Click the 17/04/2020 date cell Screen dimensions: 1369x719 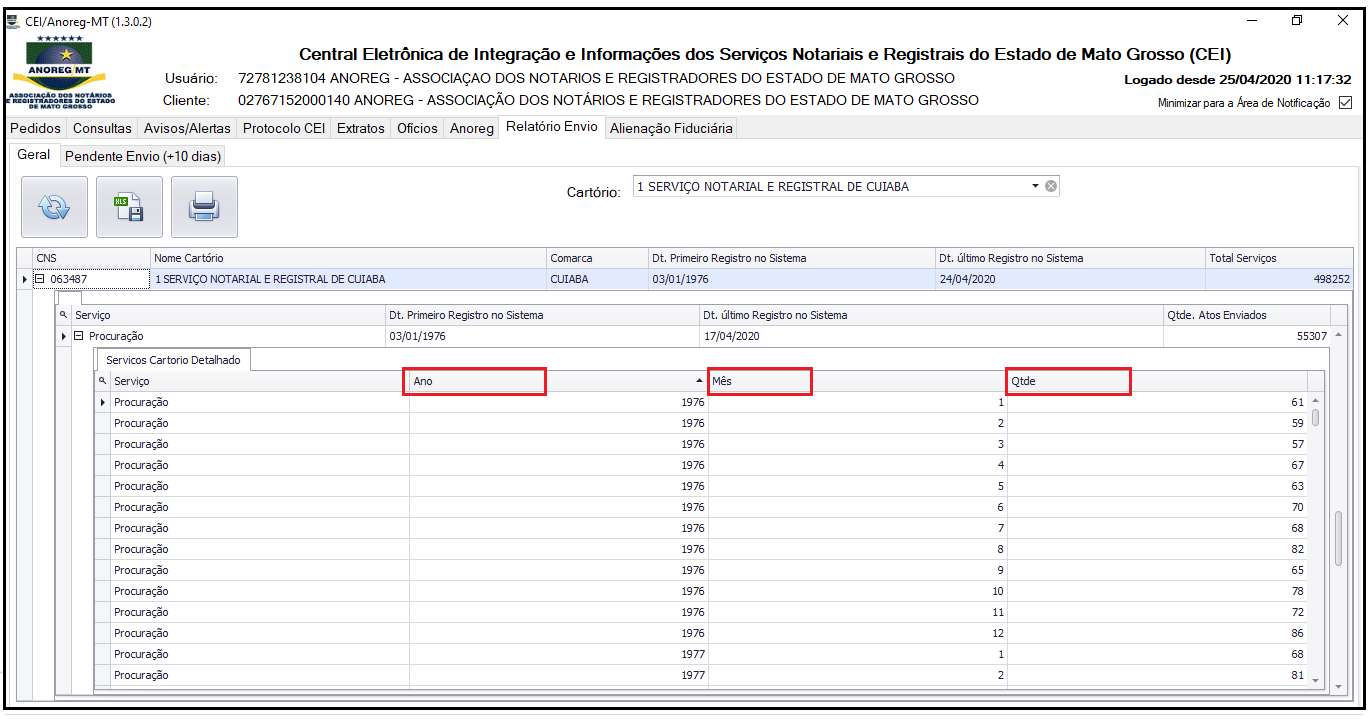(931, 336)
